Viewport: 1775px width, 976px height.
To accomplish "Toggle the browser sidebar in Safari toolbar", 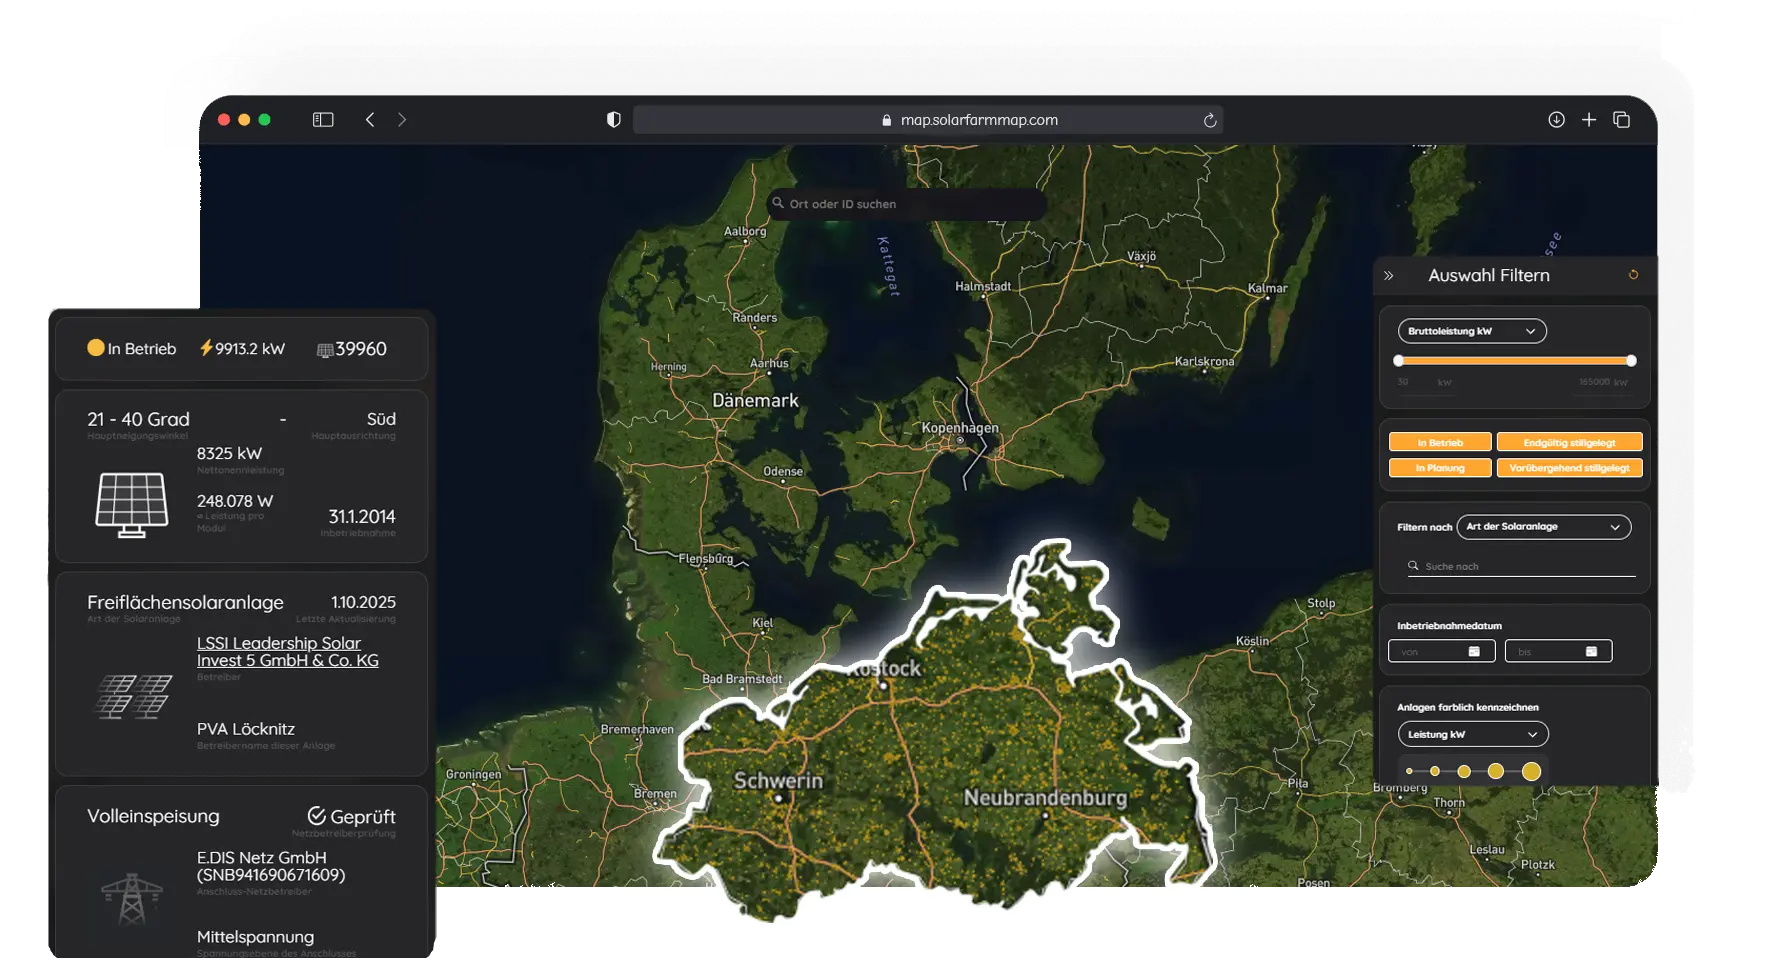I will [322, 119].
